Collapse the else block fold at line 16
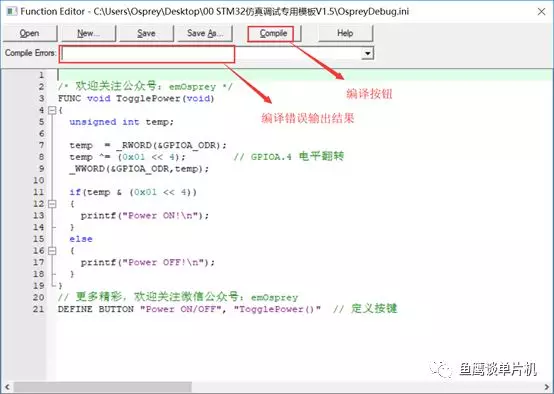The height and width of the screenshot is (394, 554). point(52,251)
